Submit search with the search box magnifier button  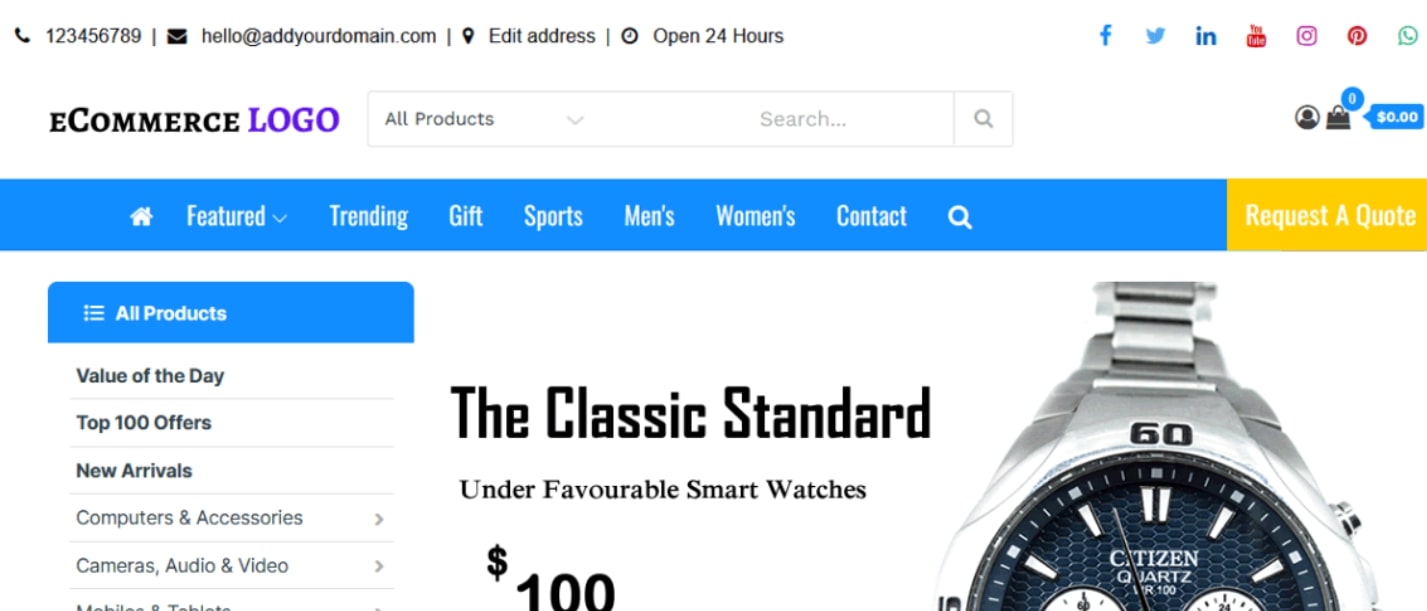983,119
